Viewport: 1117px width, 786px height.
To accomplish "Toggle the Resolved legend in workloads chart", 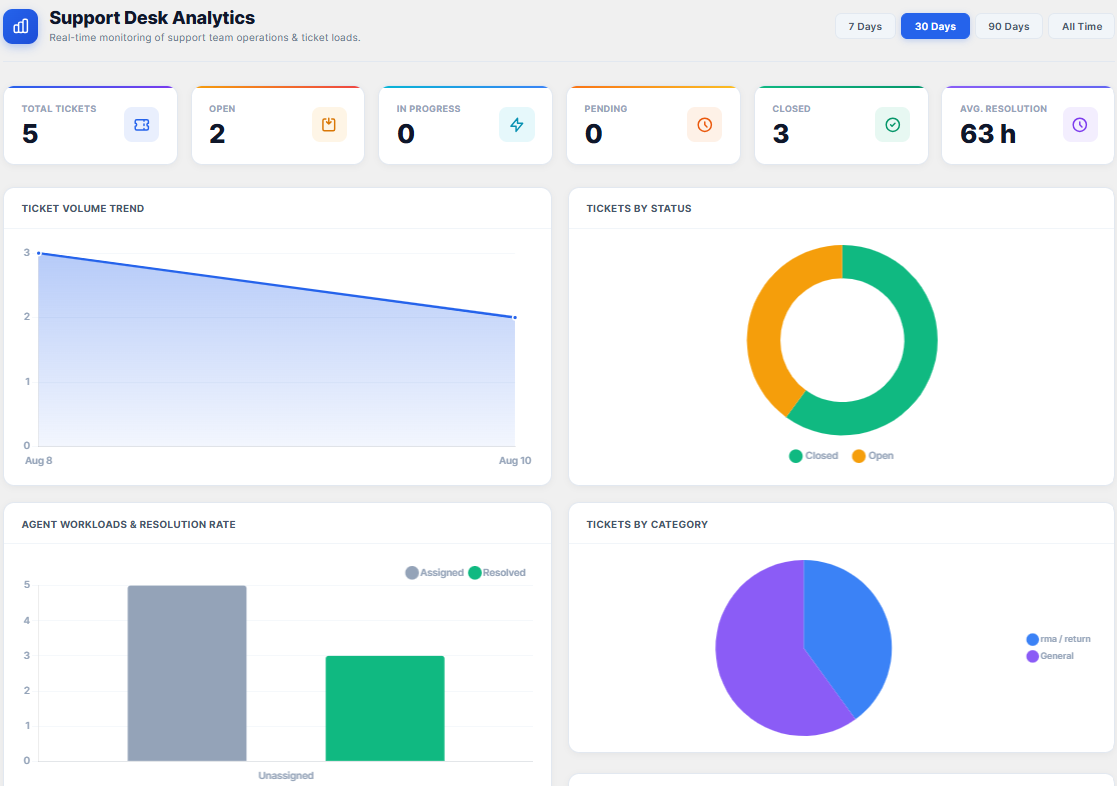I will 497,572.
